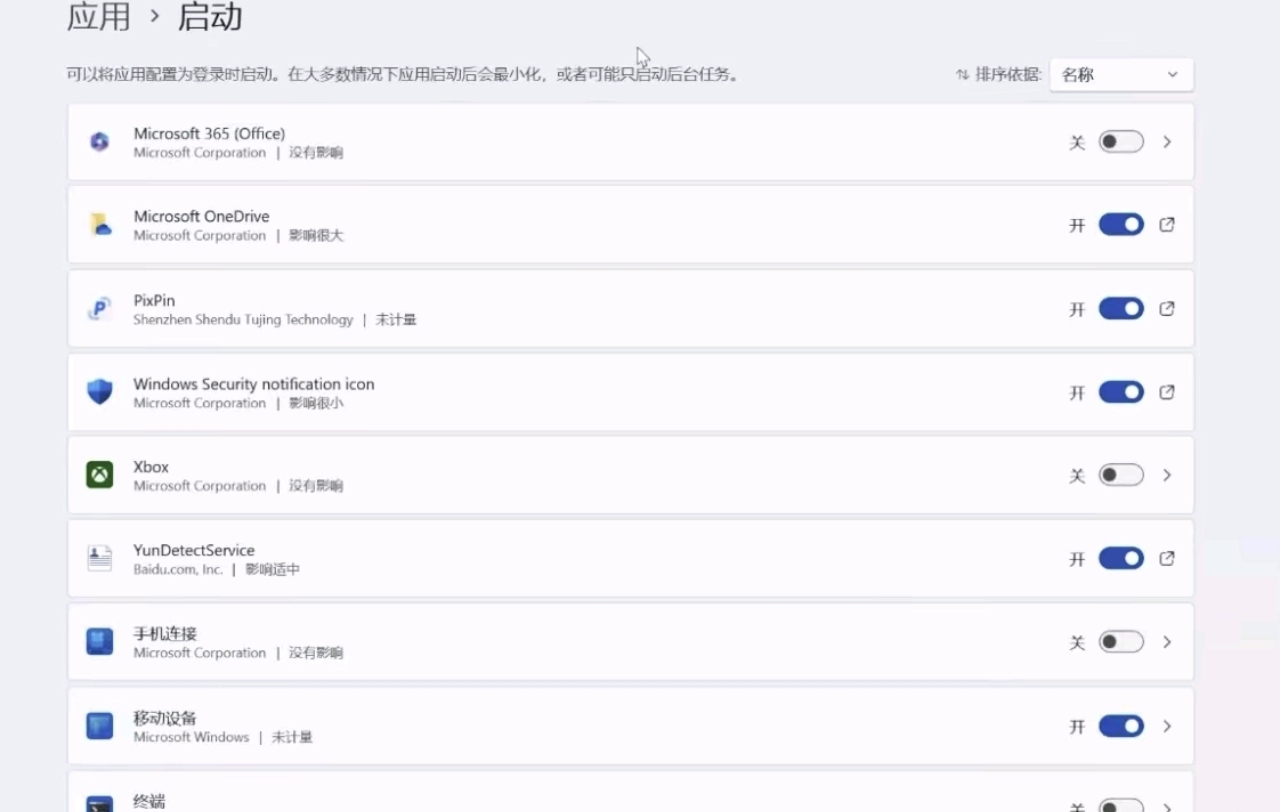Screen dimensions: 1280x812
Task: Click the YunDetectService document icon
Action: pos(99,559)
